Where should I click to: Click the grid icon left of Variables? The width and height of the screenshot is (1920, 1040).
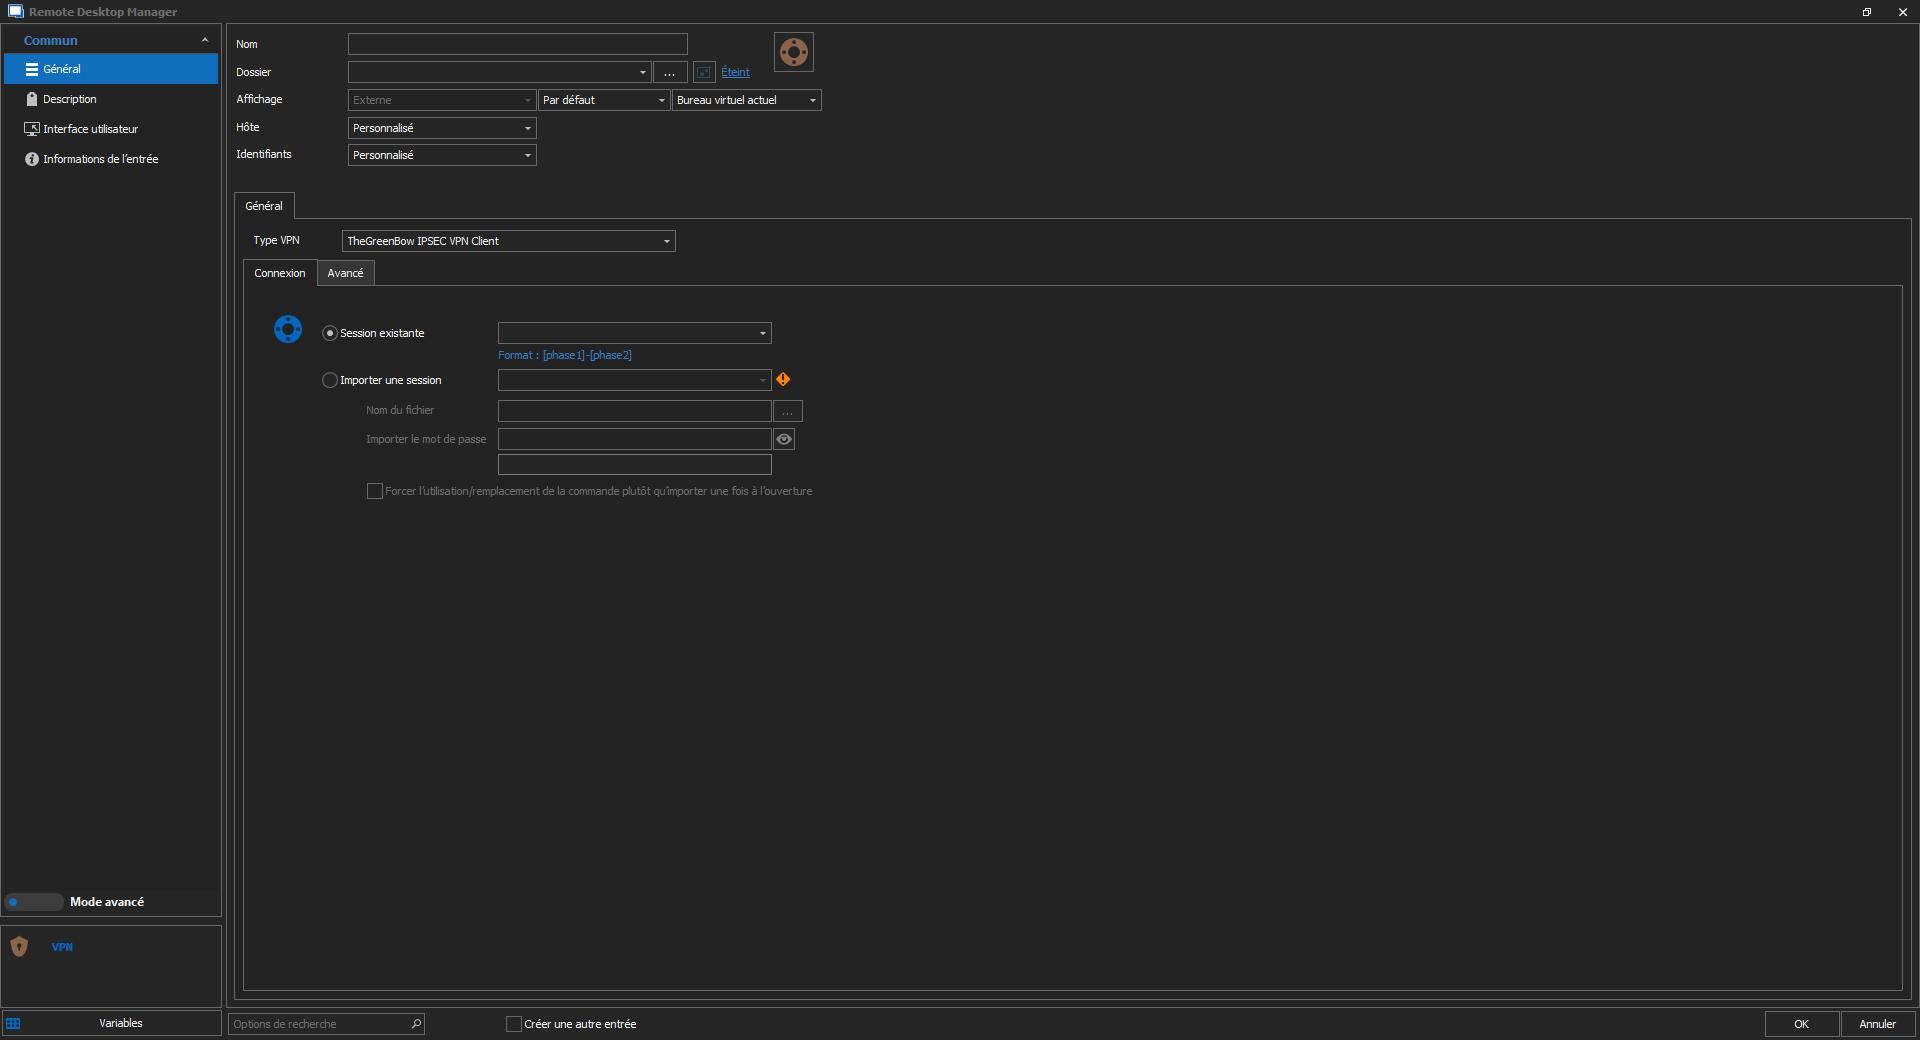[x=13, y=1024]
